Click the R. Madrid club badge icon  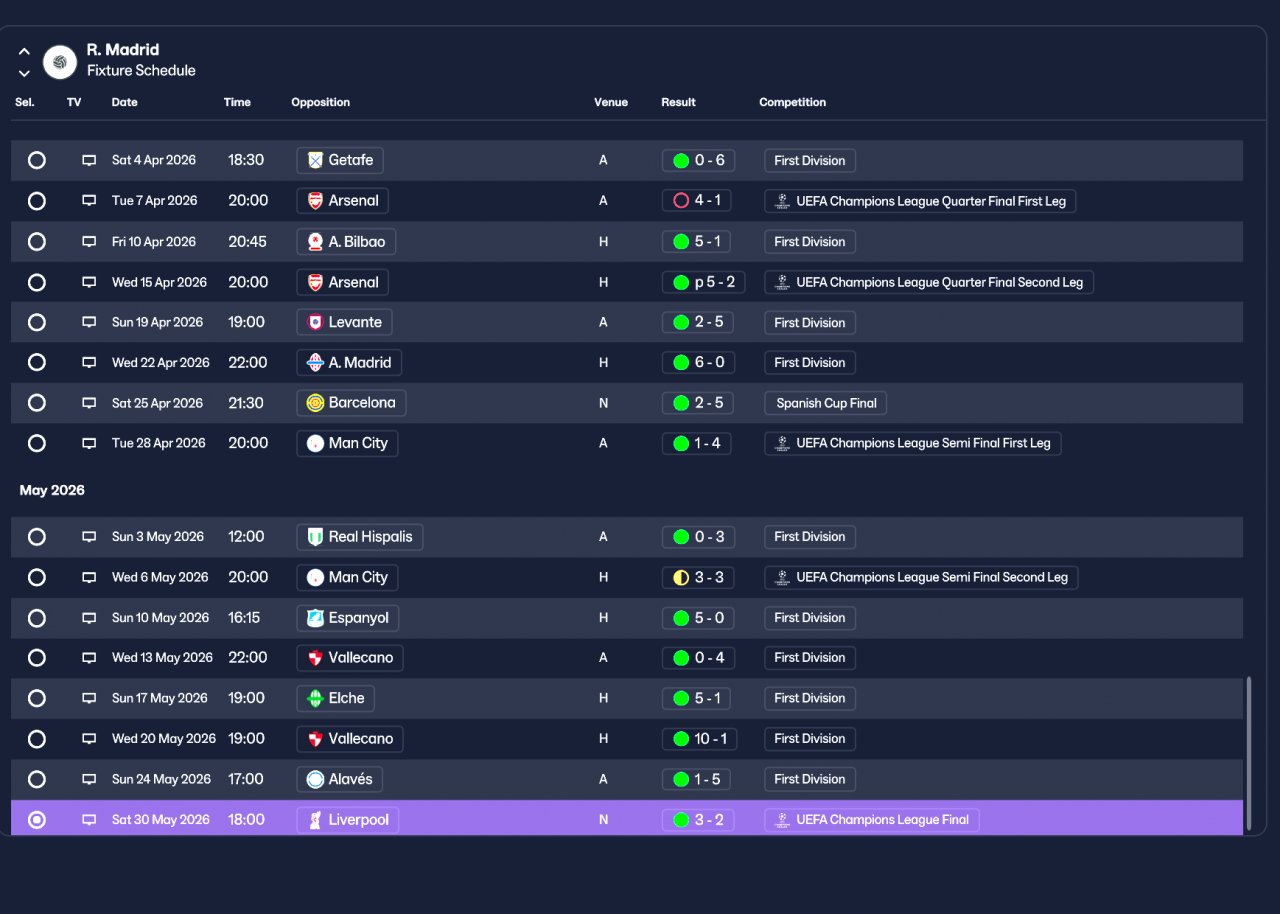[x=60, y=62]
